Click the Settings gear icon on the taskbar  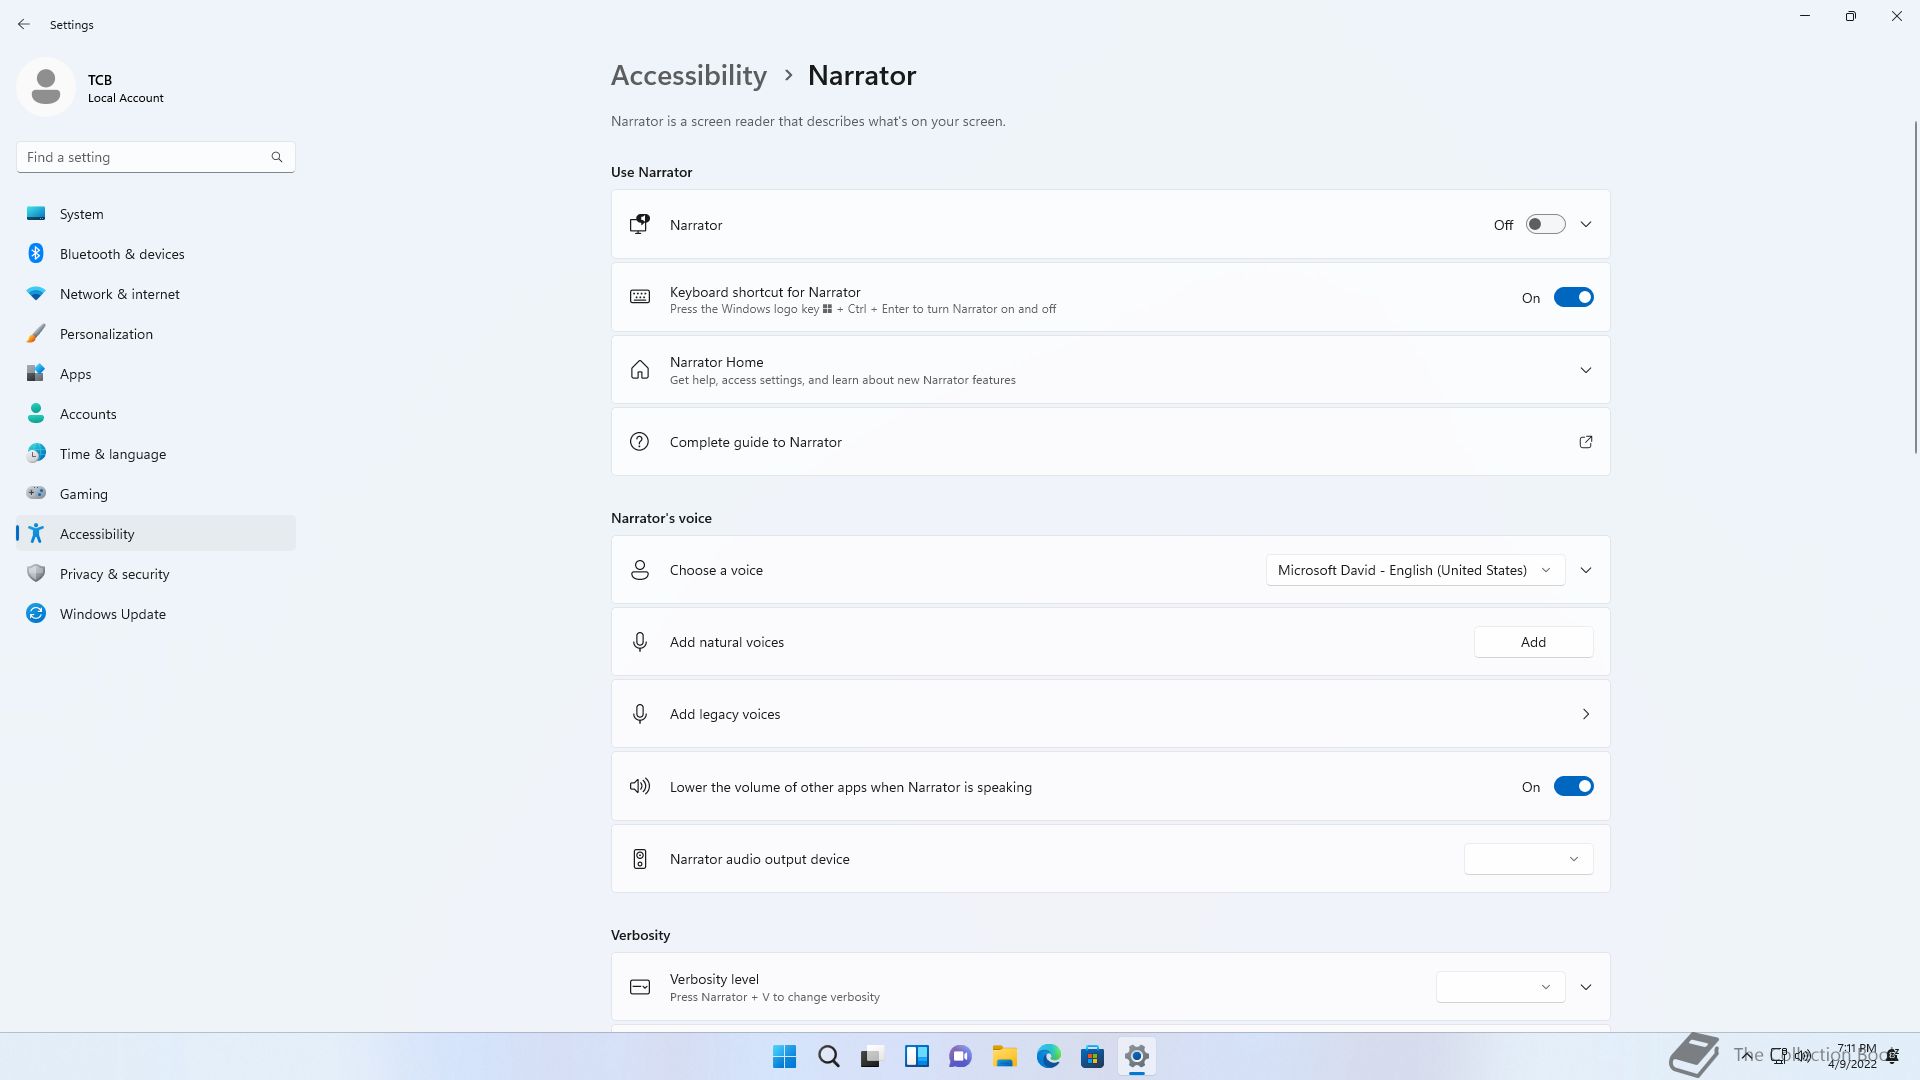(1137, 1056)
